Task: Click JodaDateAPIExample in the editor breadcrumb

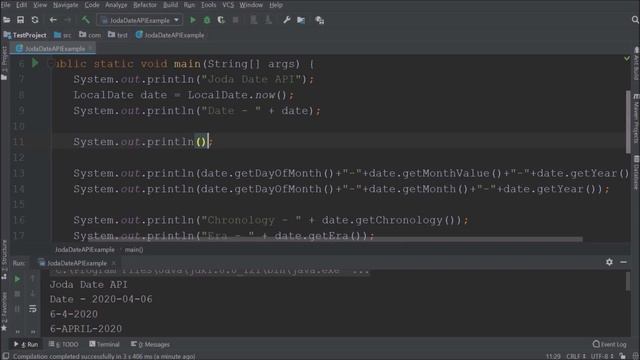Action: pos(85,249)
